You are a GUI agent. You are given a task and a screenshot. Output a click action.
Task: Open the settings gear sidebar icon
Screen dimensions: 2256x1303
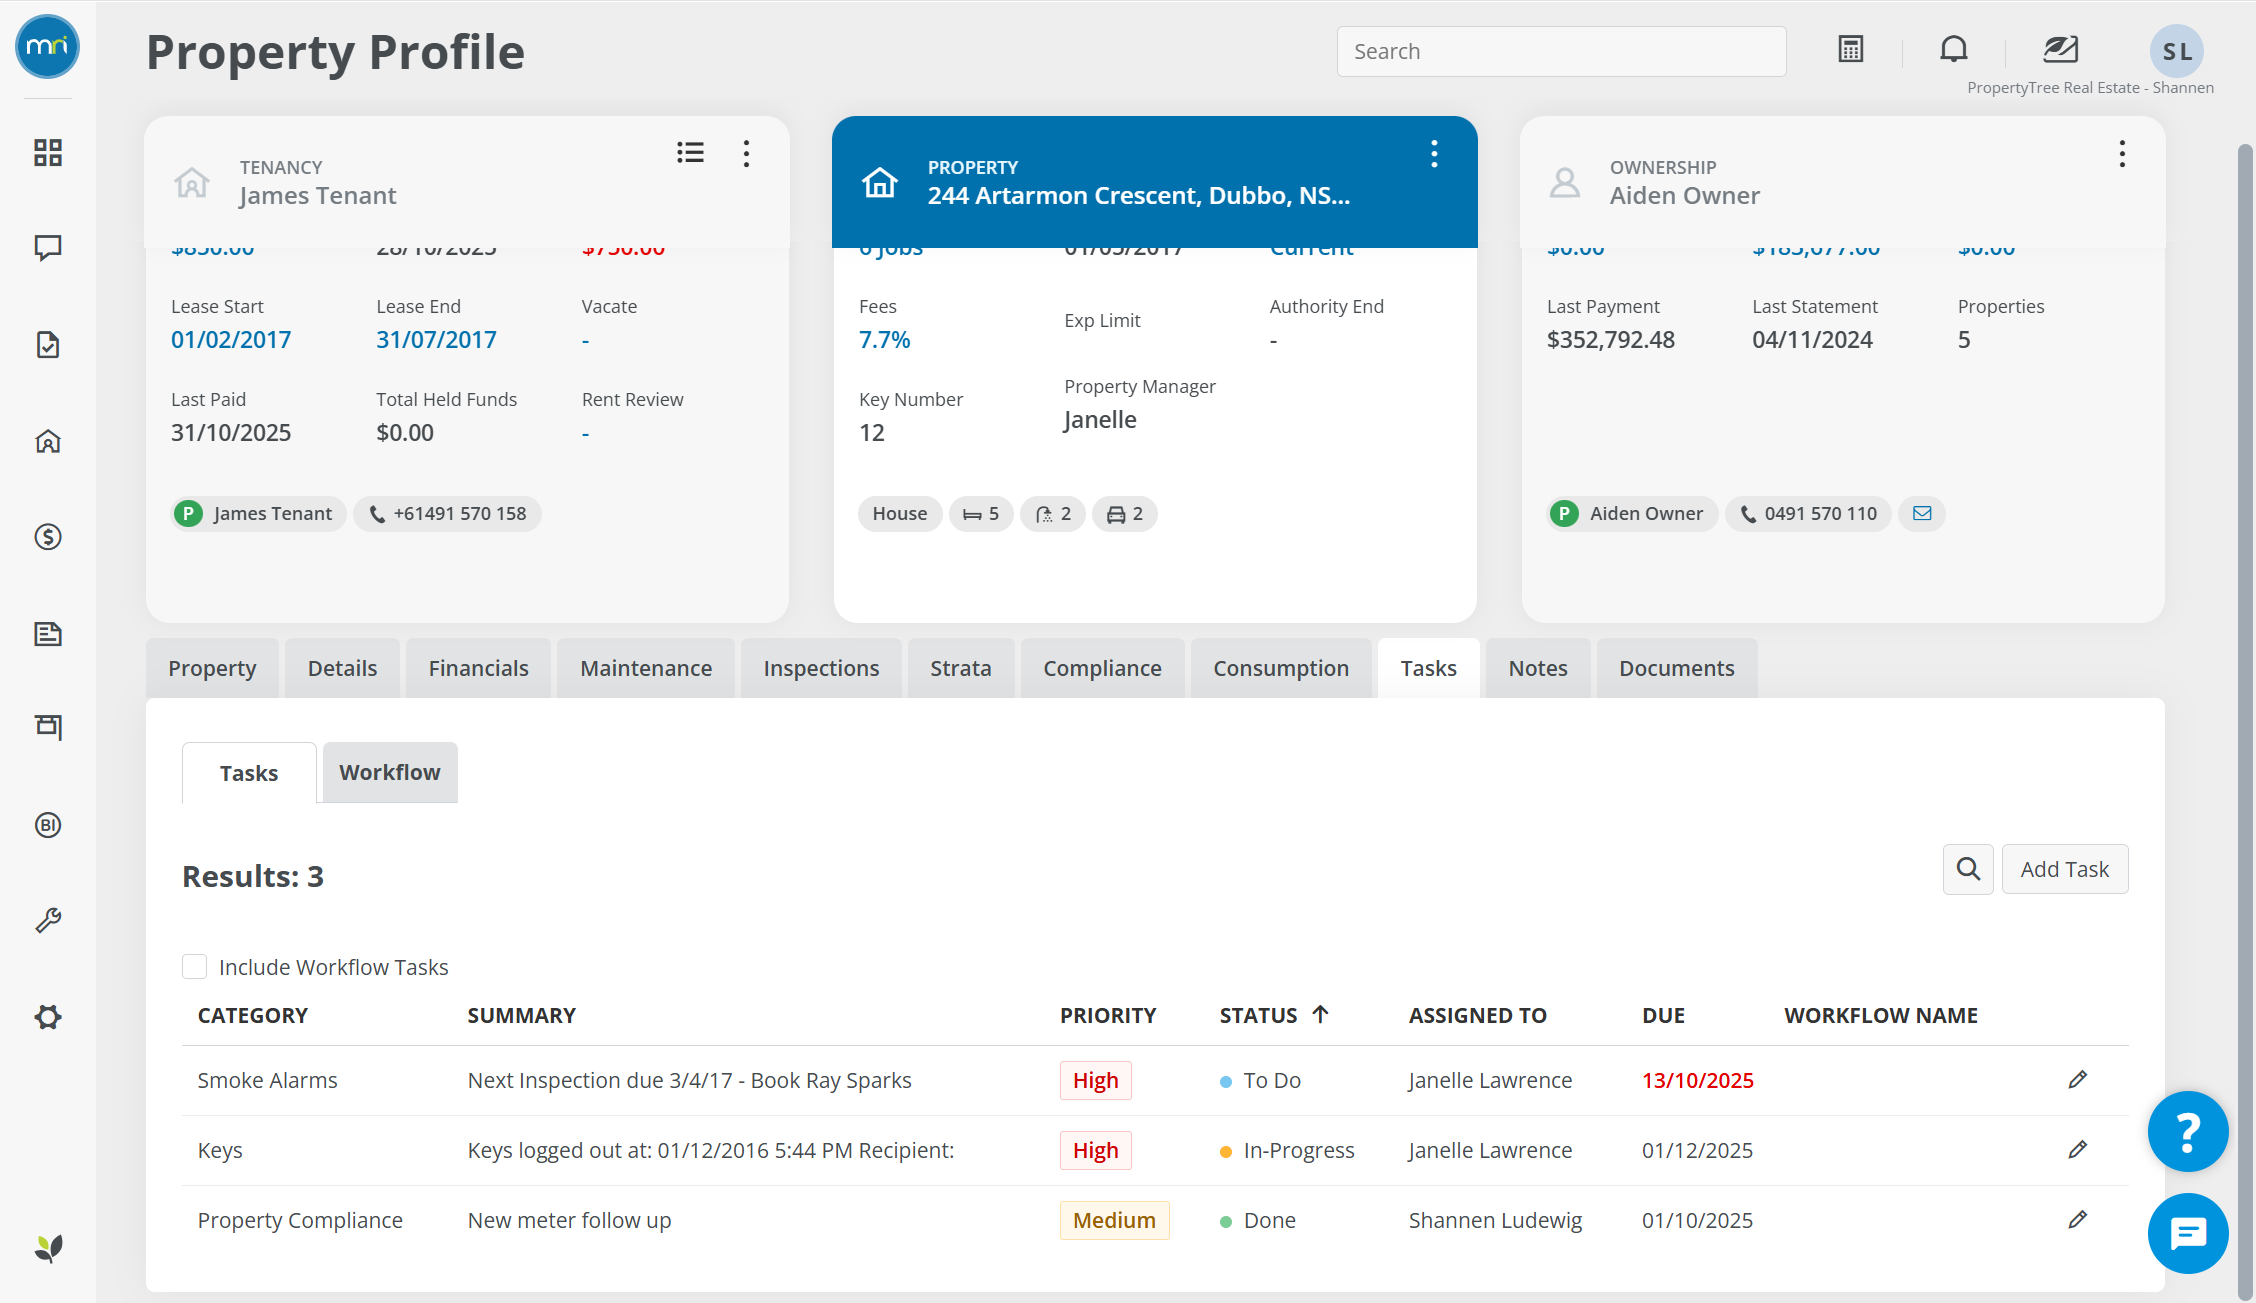[x=48, y=1017]
